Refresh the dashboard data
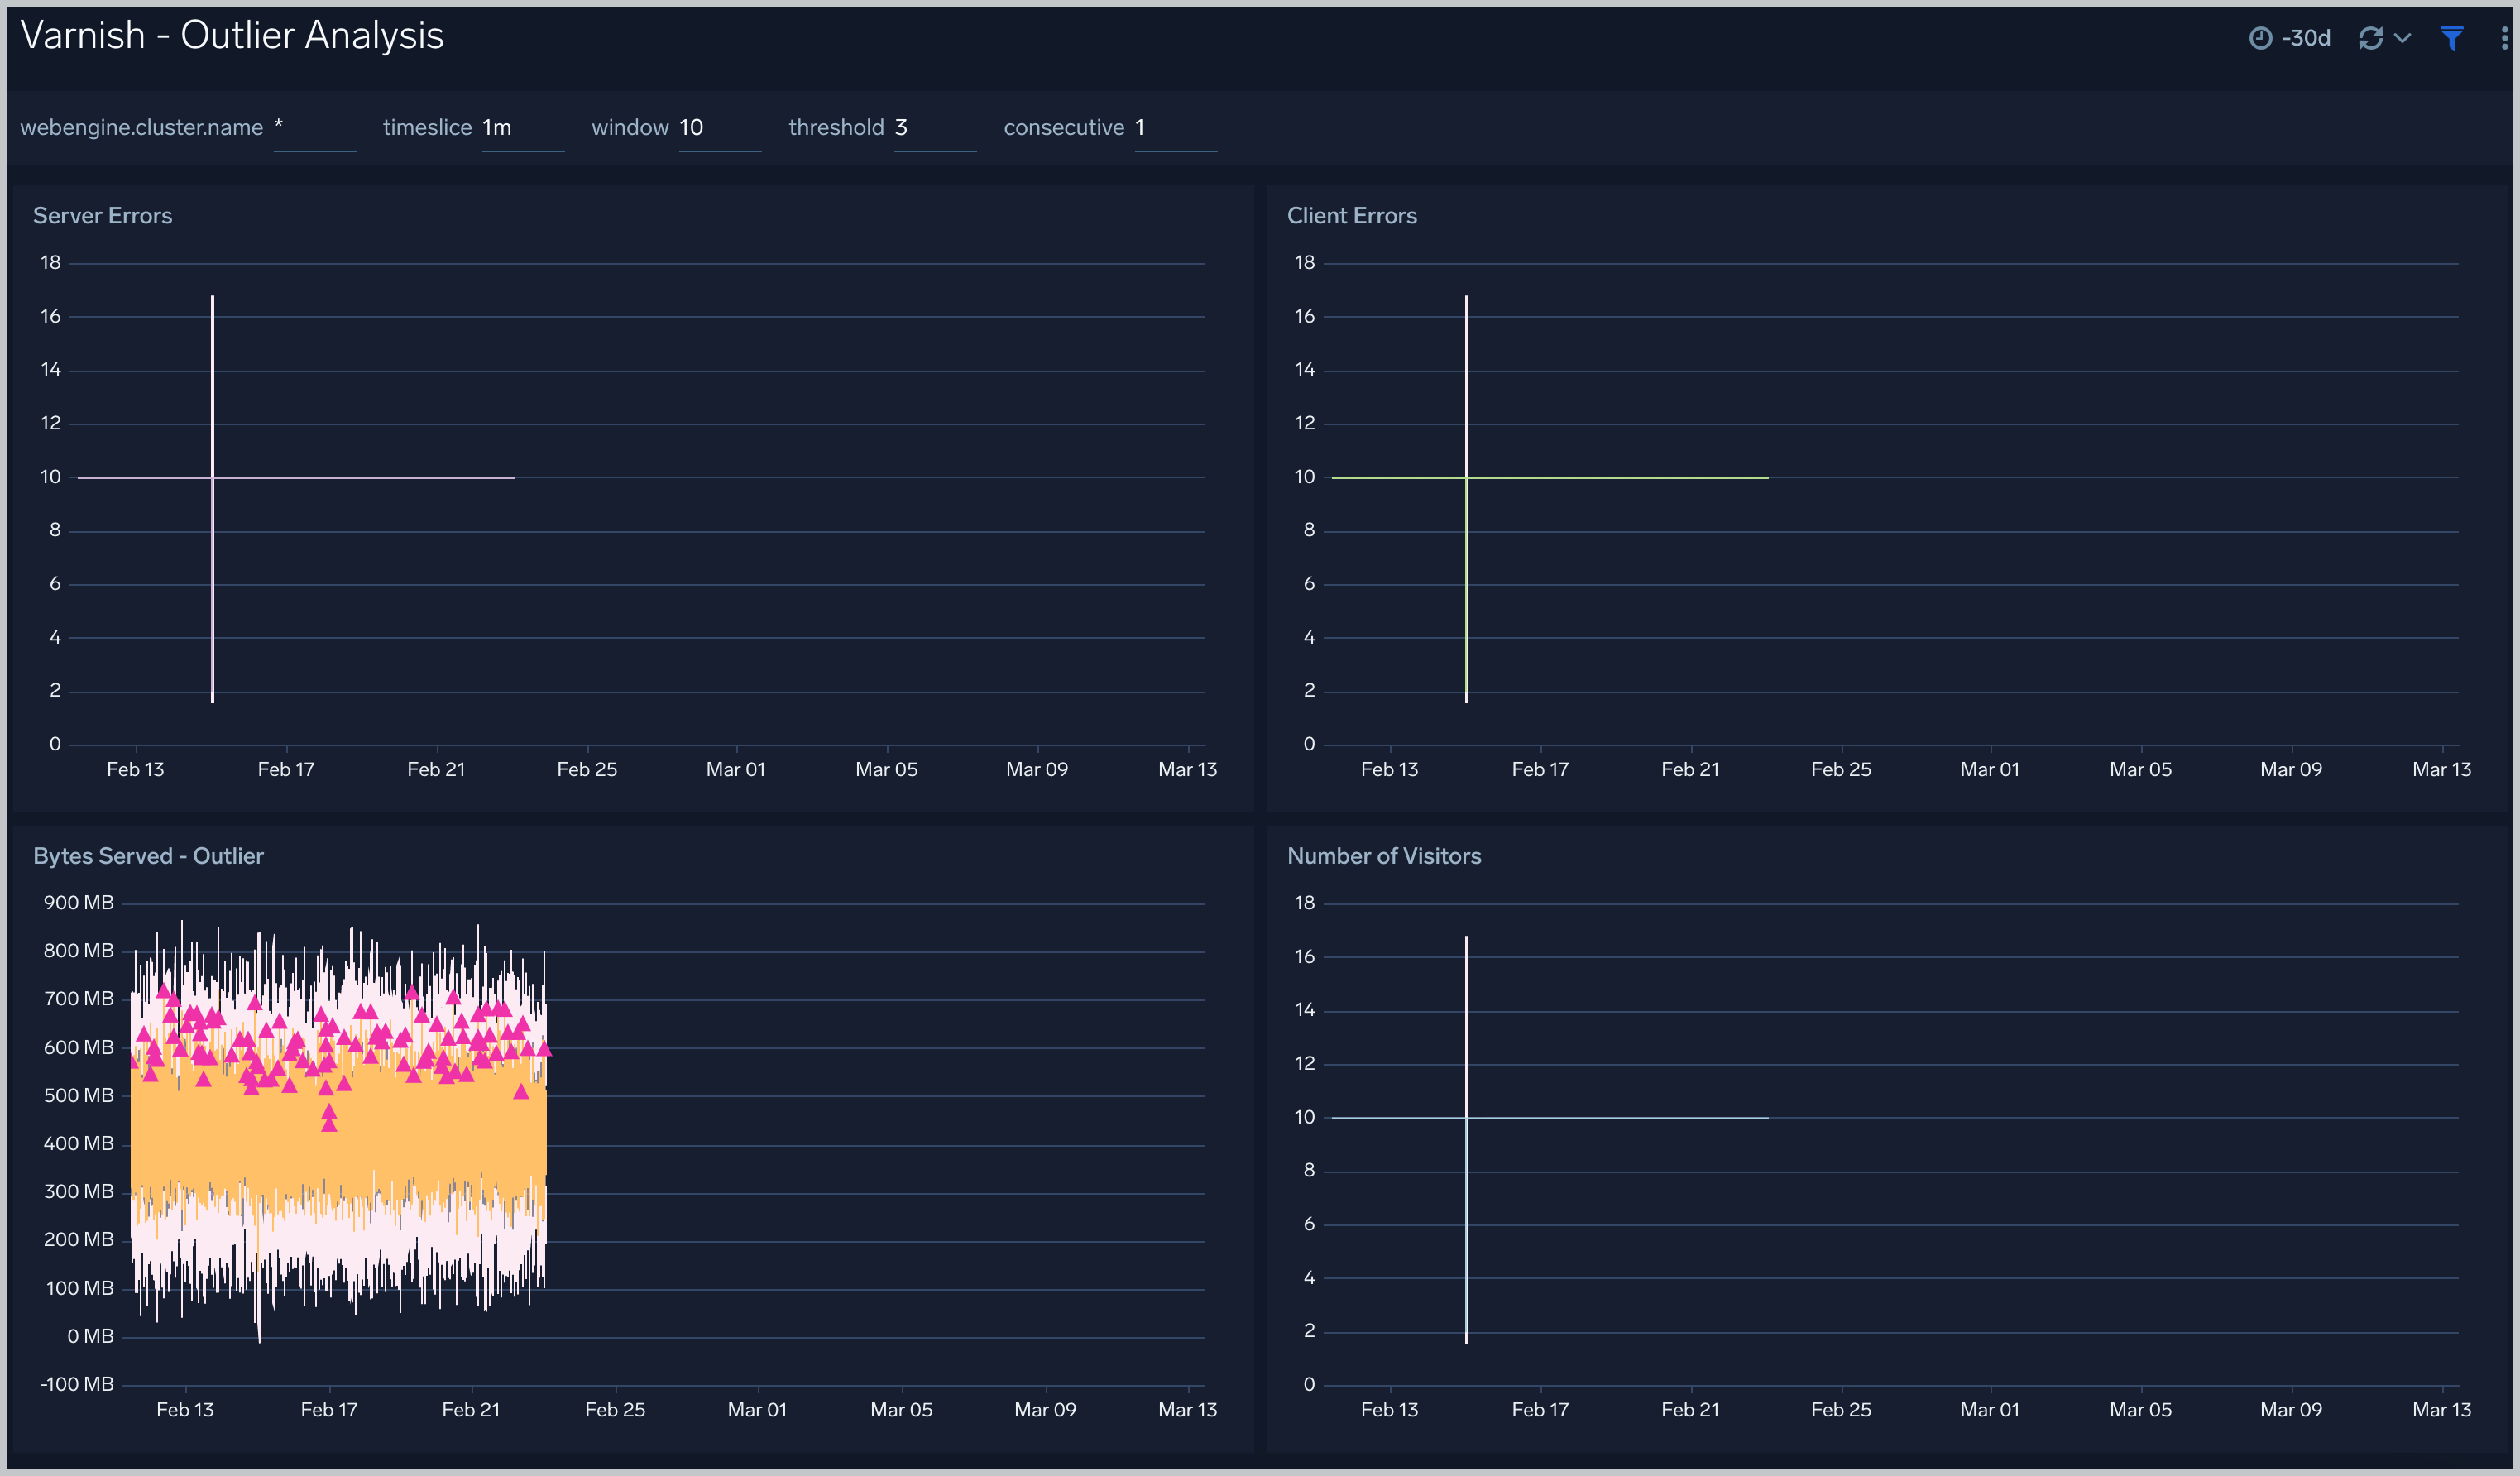The width and height of the screenshot is (2520, 1476). 2370,37
